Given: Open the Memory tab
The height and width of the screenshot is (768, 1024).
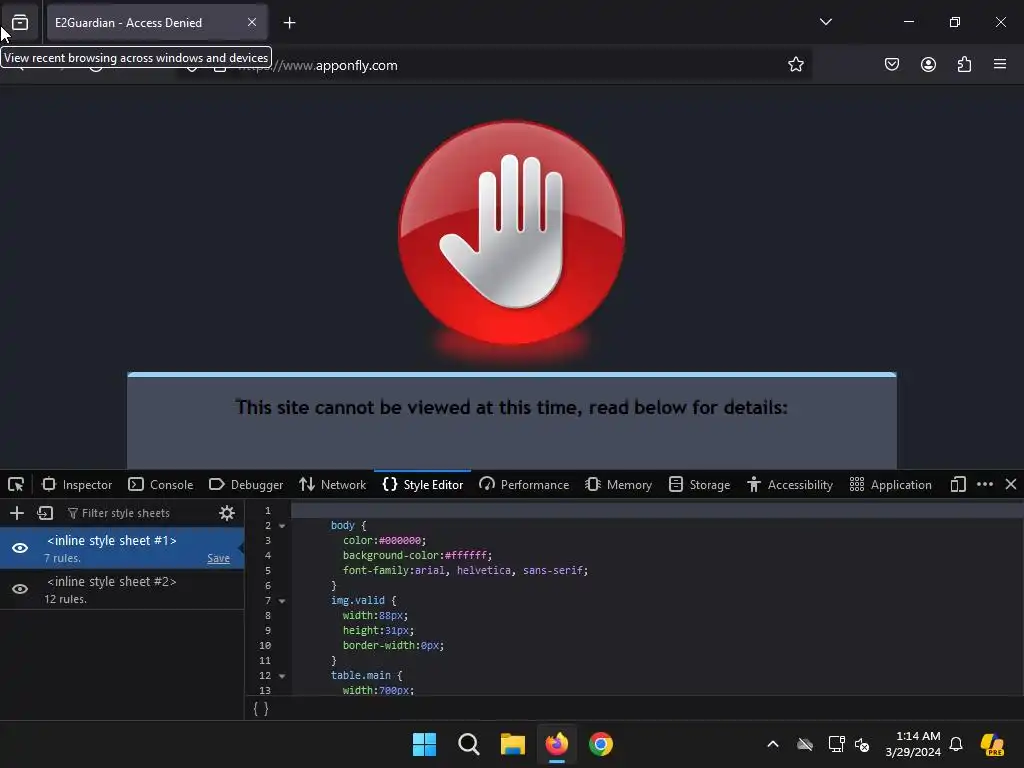Looking at the screenshot, I should click(x=618, y=485).
